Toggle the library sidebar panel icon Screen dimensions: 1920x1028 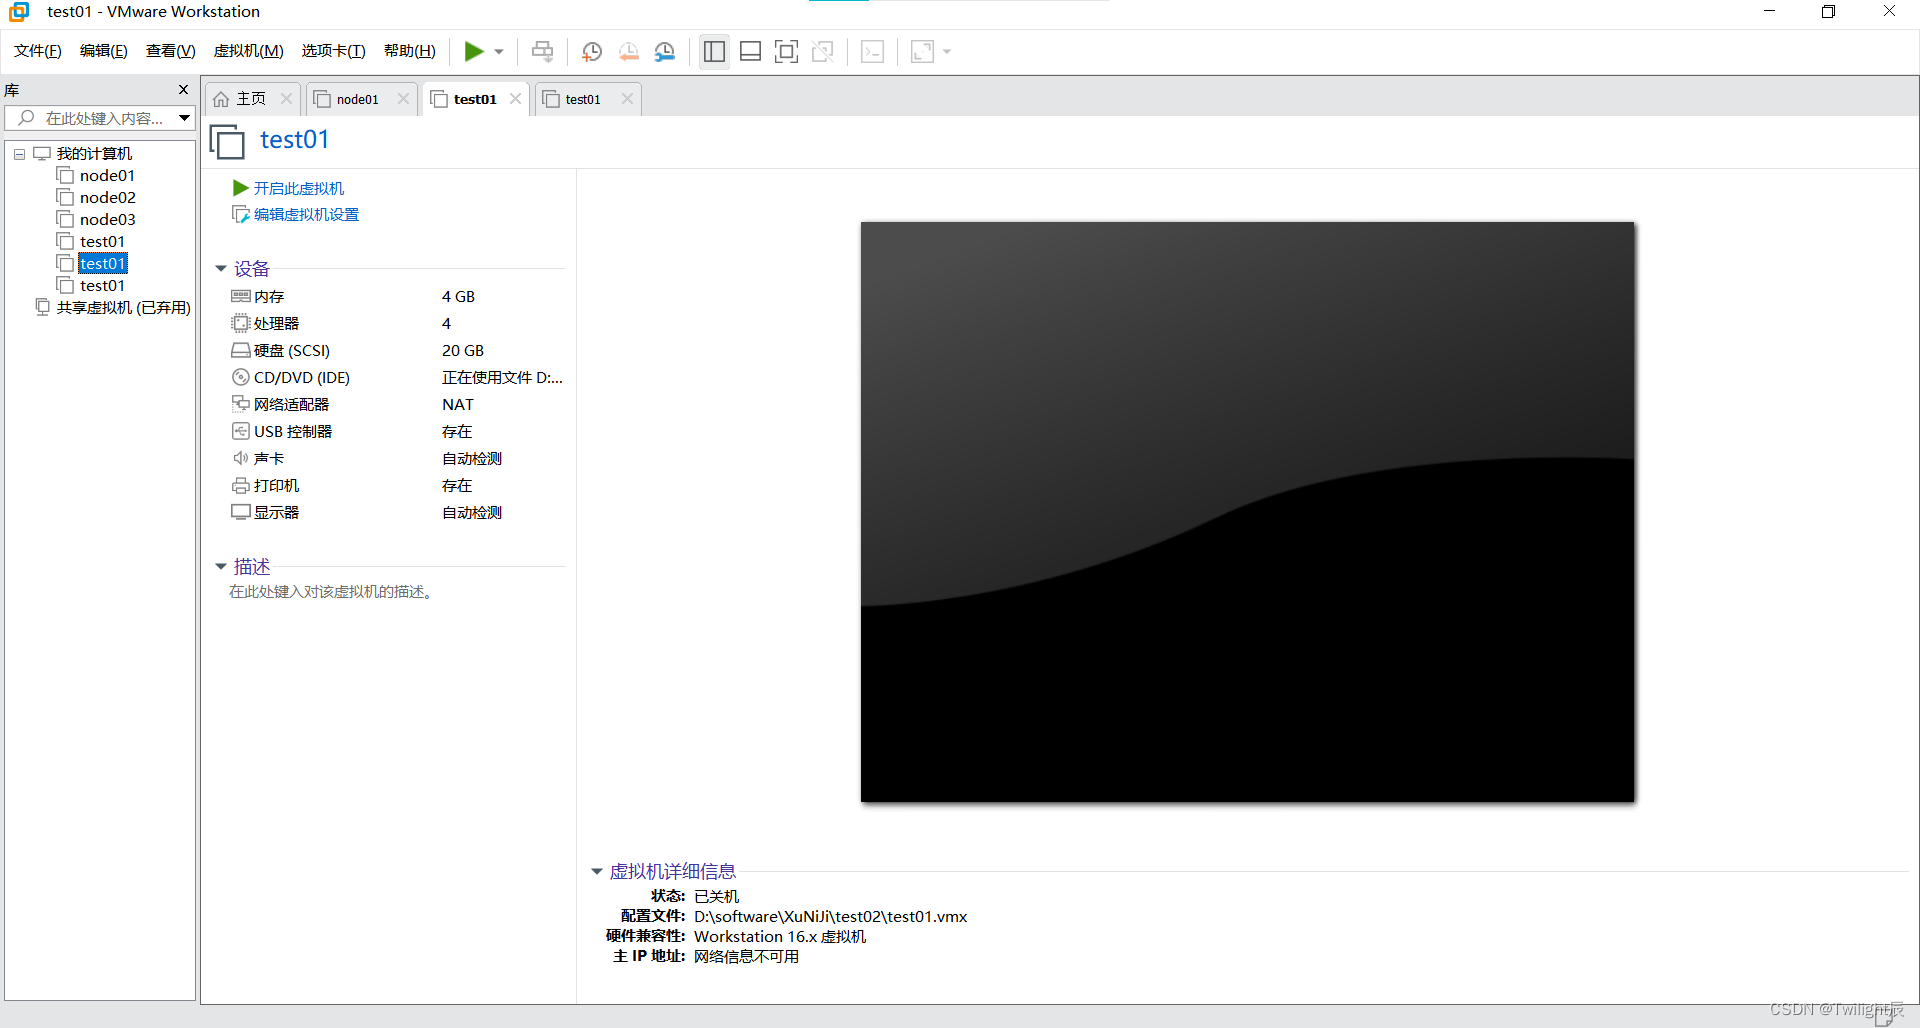(714, 51)
